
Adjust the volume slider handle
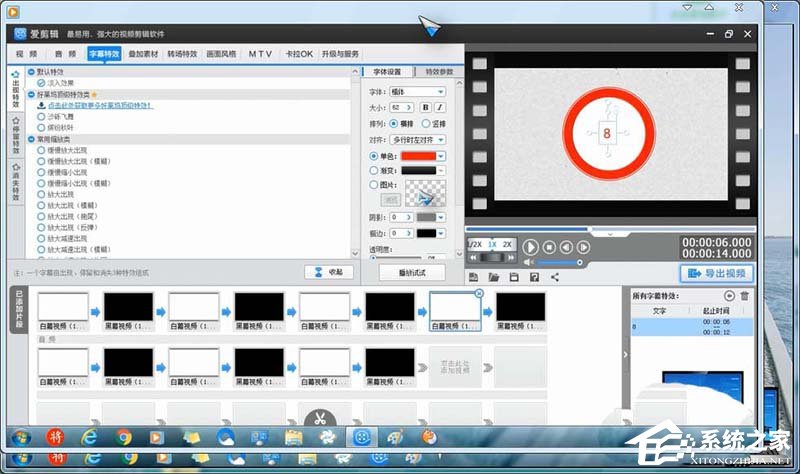click(x=580, y=262)
